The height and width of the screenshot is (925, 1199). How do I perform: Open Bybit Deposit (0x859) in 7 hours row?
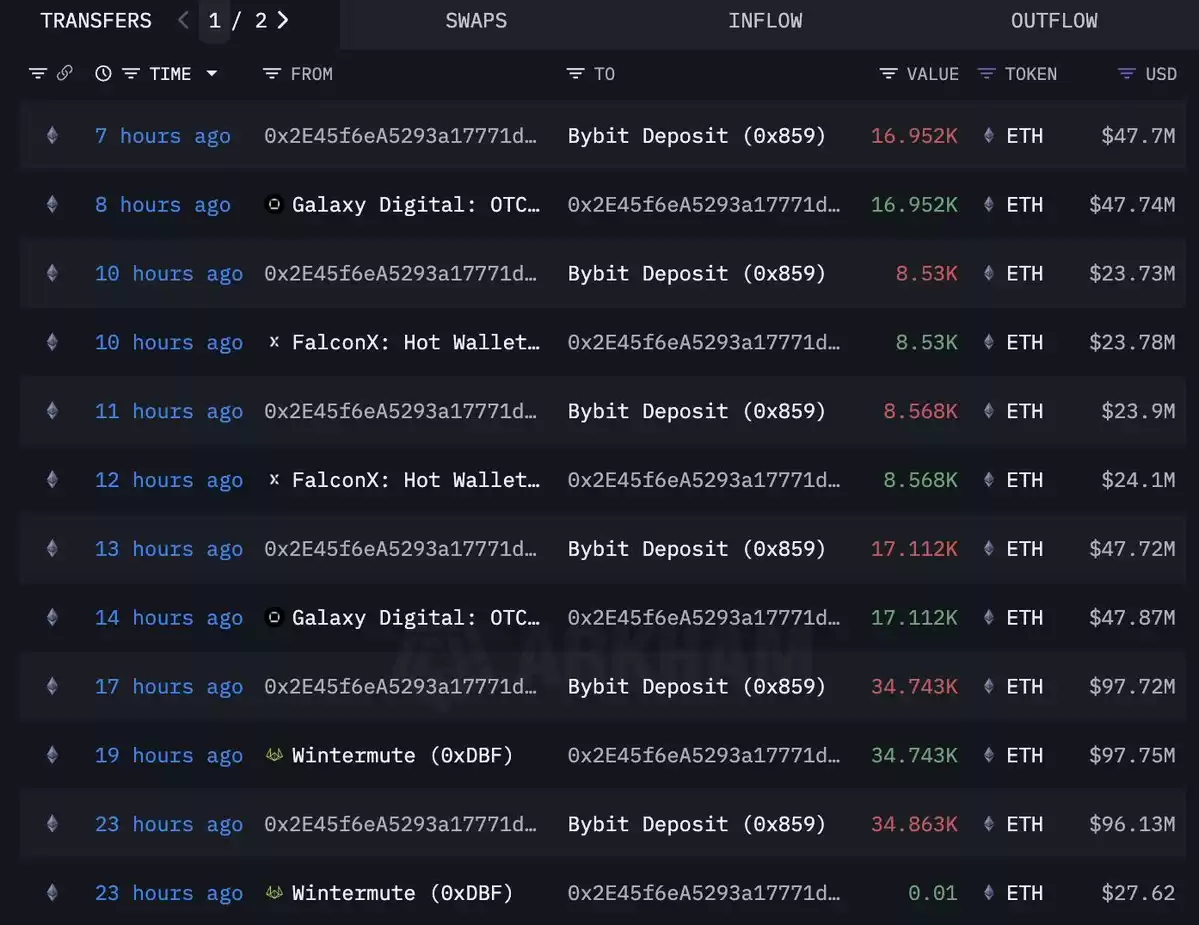[x=697, y=136]
